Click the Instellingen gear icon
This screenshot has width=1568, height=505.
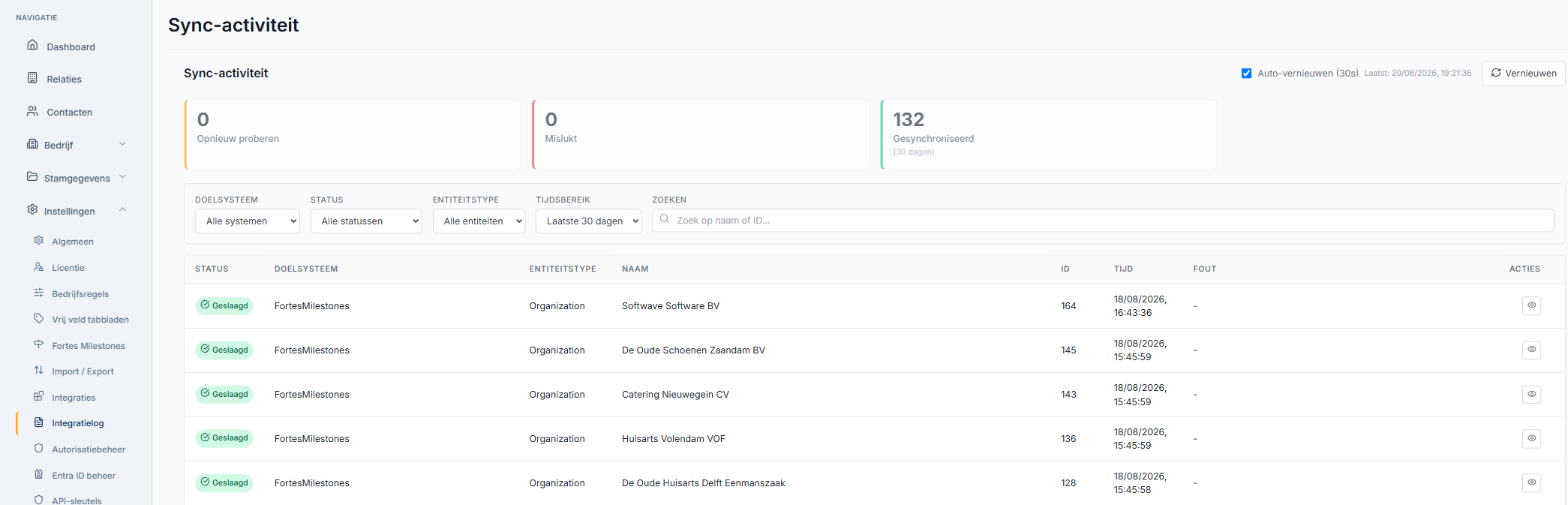pyautogui.click(x=32, y=210)
